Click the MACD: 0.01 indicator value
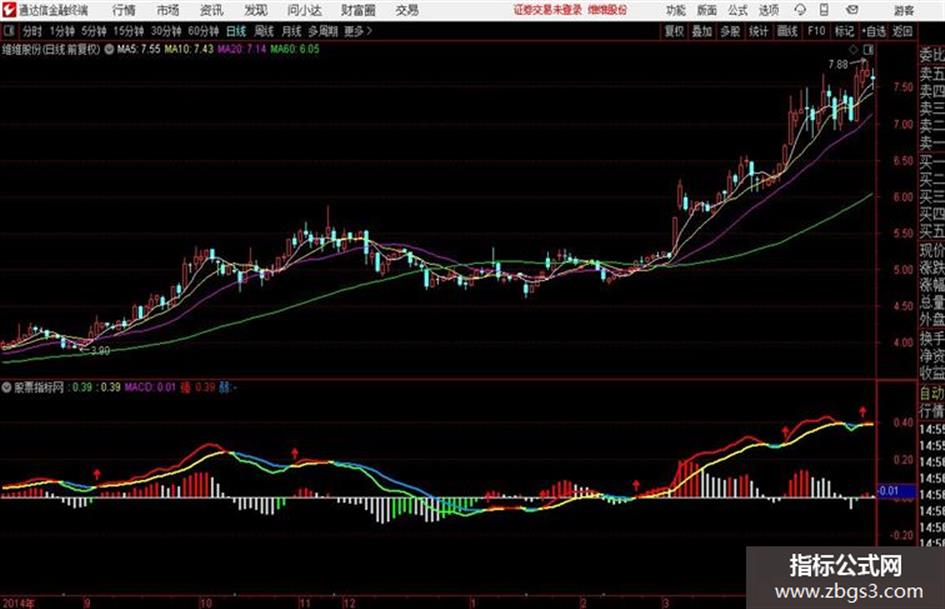Image resolution: width=945 pixels, height=609 pixels. coord(150,387)
